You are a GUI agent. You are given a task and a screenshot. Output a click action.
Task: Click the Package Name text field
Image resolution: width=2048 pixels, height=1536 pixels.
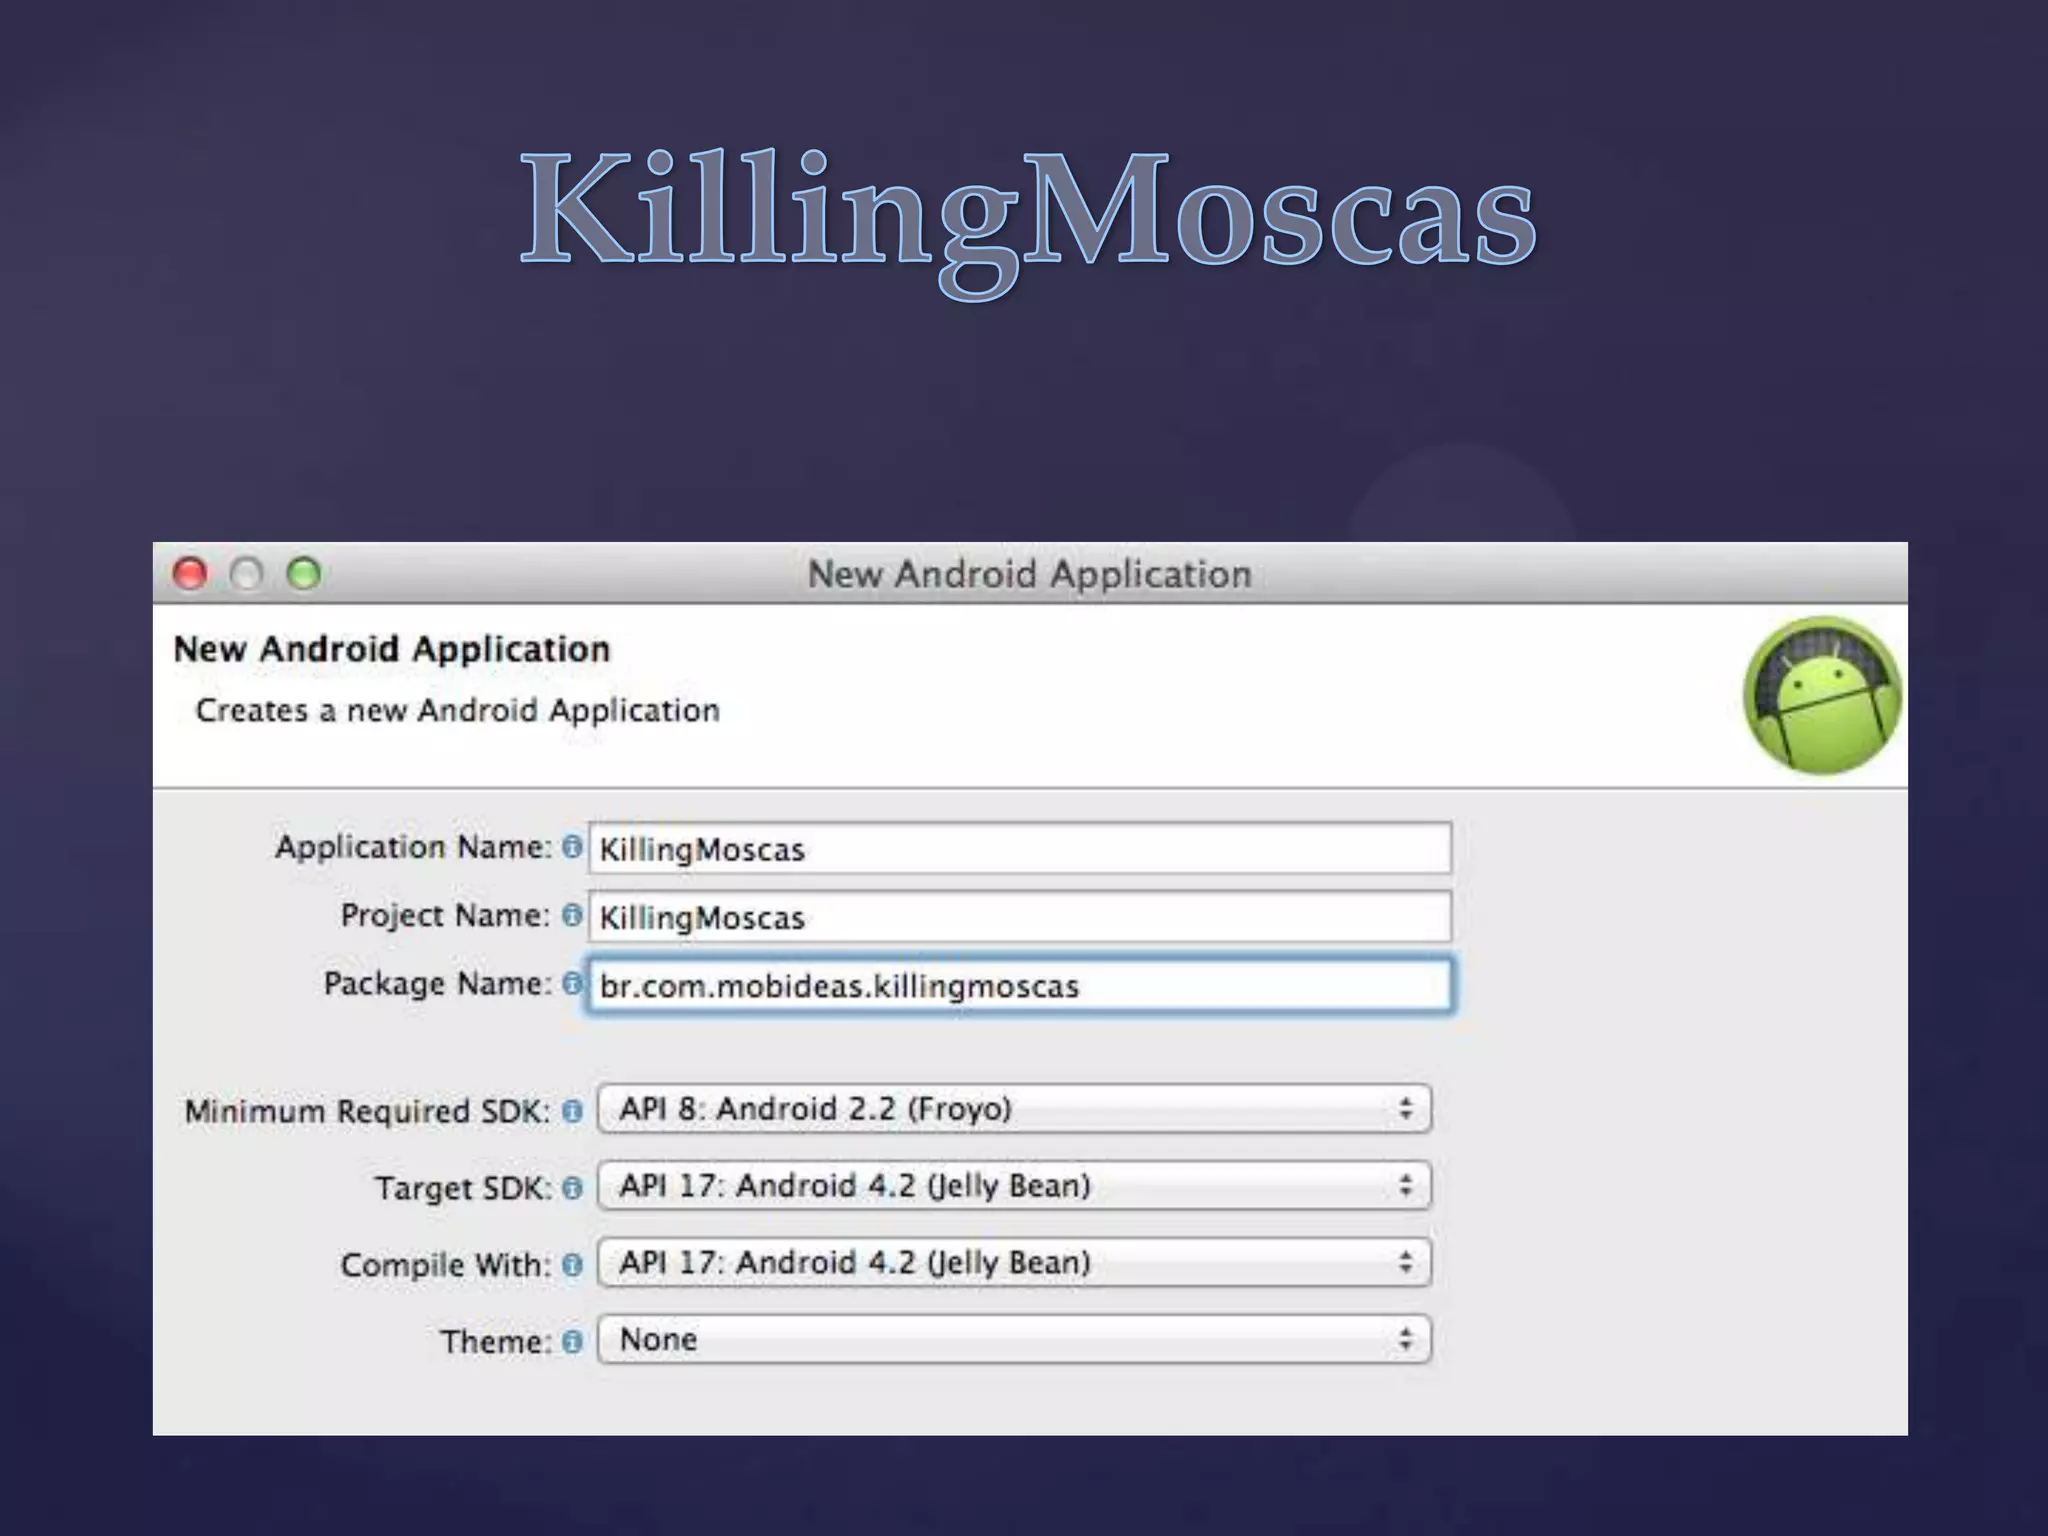click(1020, 986)
